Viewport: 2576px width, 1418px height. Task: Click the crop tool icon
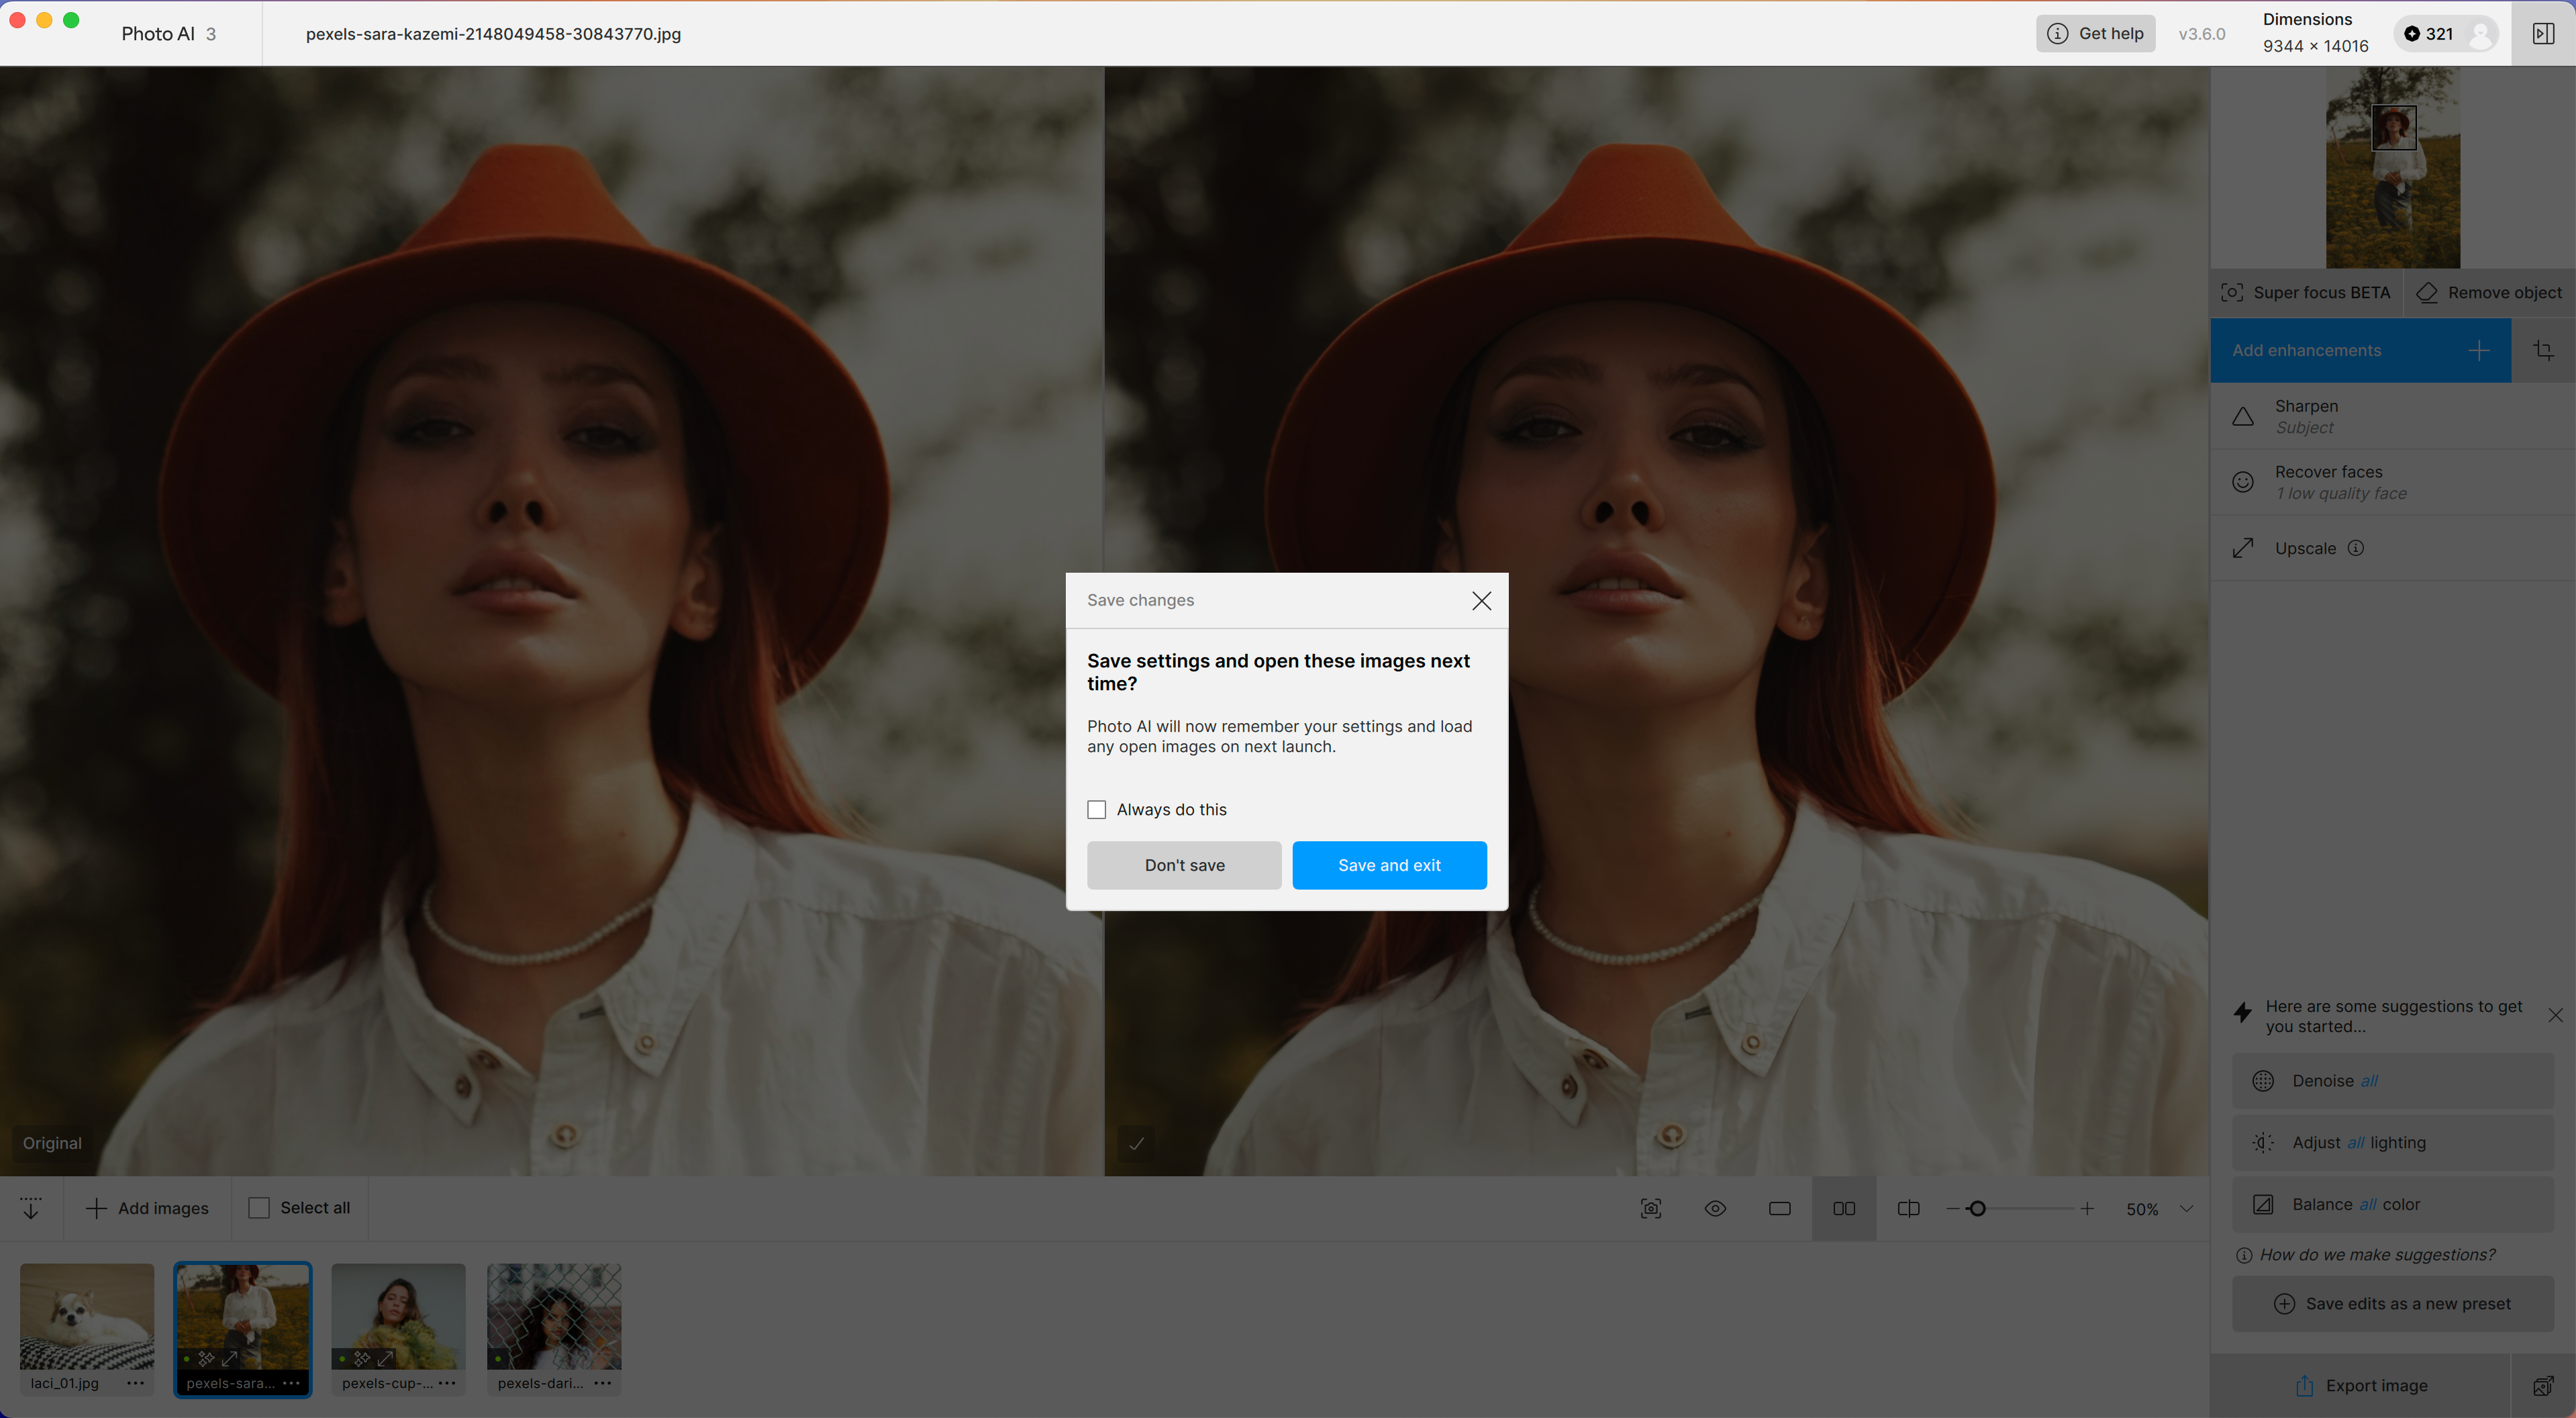point(2543,350)
